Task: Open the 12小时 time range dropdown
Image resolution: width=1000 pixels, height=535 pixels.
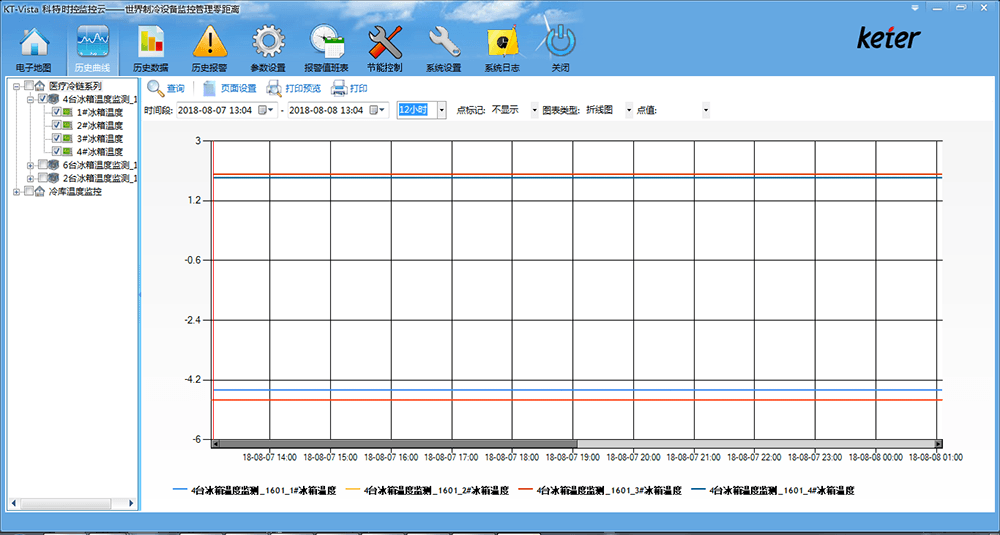Action: (442, 110)
